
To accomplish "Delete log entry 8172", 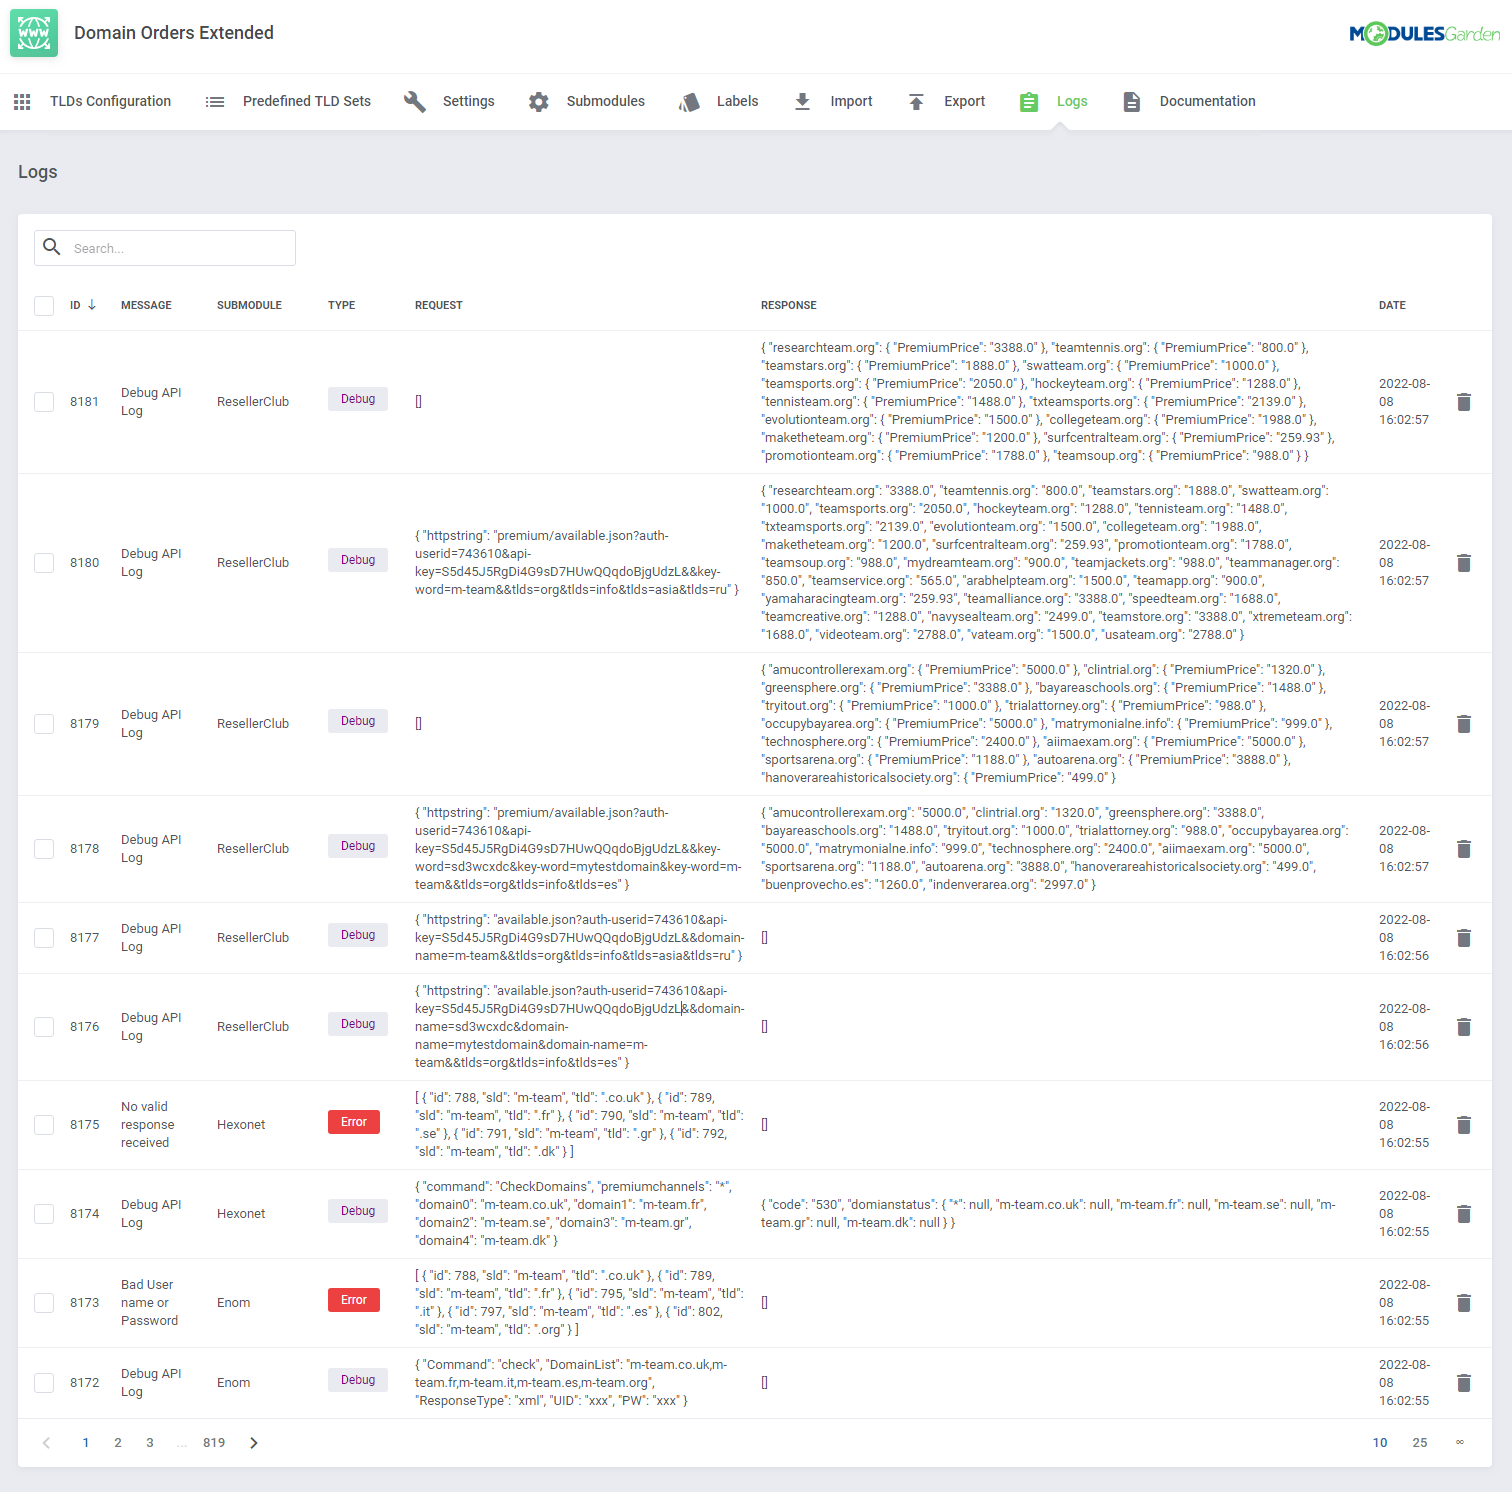I will coord(1464,1383).
